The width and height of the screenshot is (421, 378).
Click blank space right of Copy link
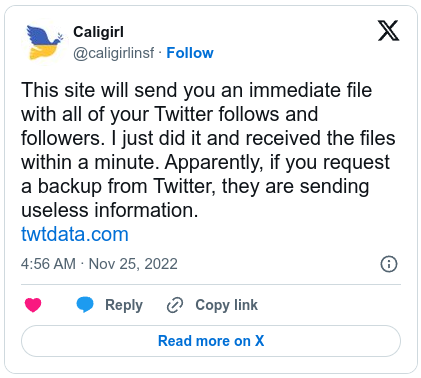pos(328,305)
